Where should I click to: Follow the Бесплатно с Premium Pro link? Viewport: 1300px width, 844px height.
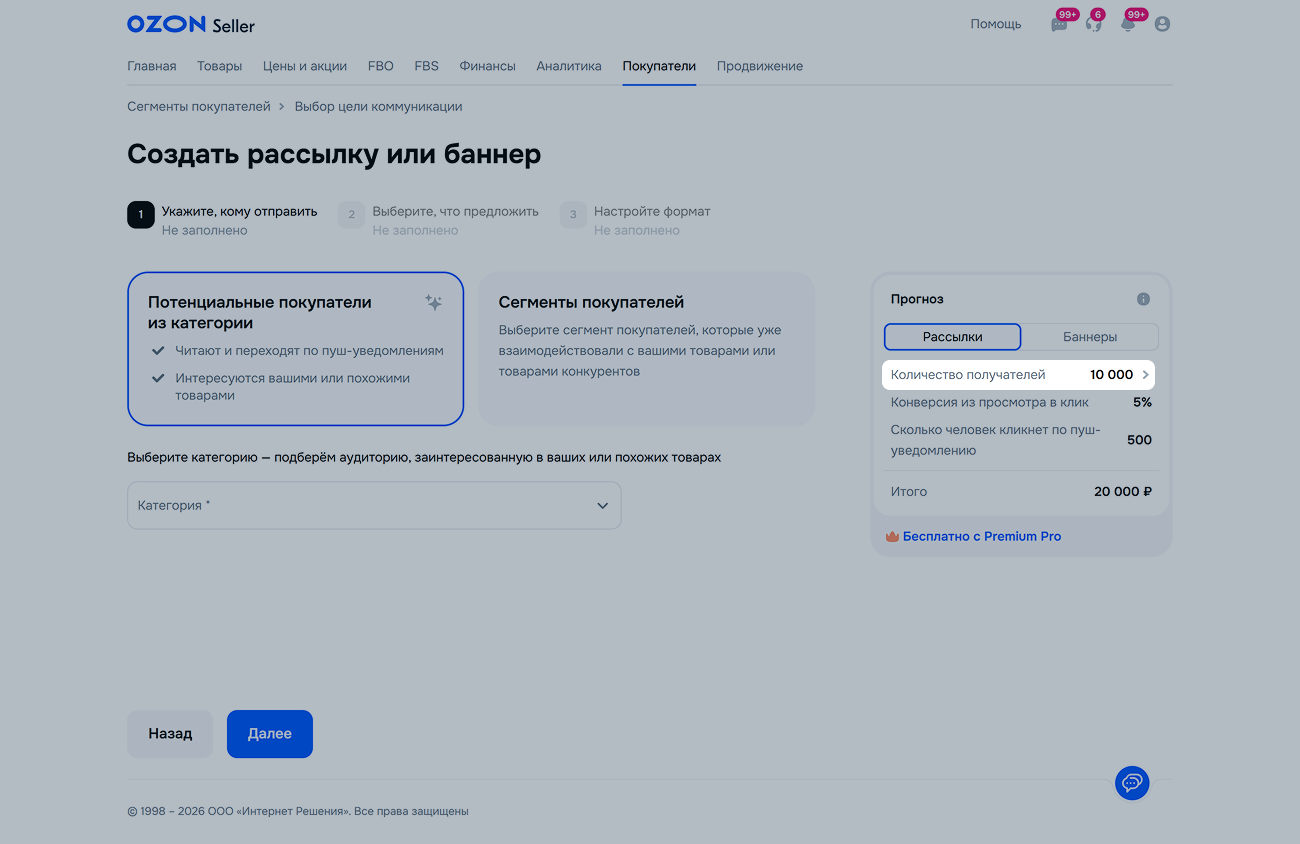point(981,537)
